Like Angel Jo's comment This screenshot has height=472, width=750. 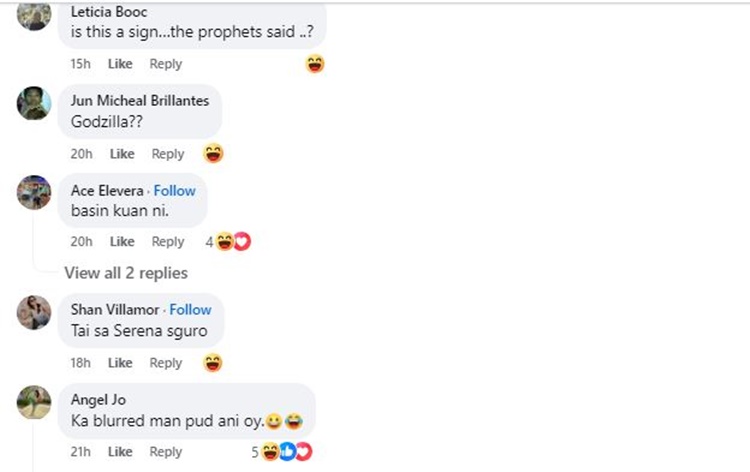click(x=120, y=451)
